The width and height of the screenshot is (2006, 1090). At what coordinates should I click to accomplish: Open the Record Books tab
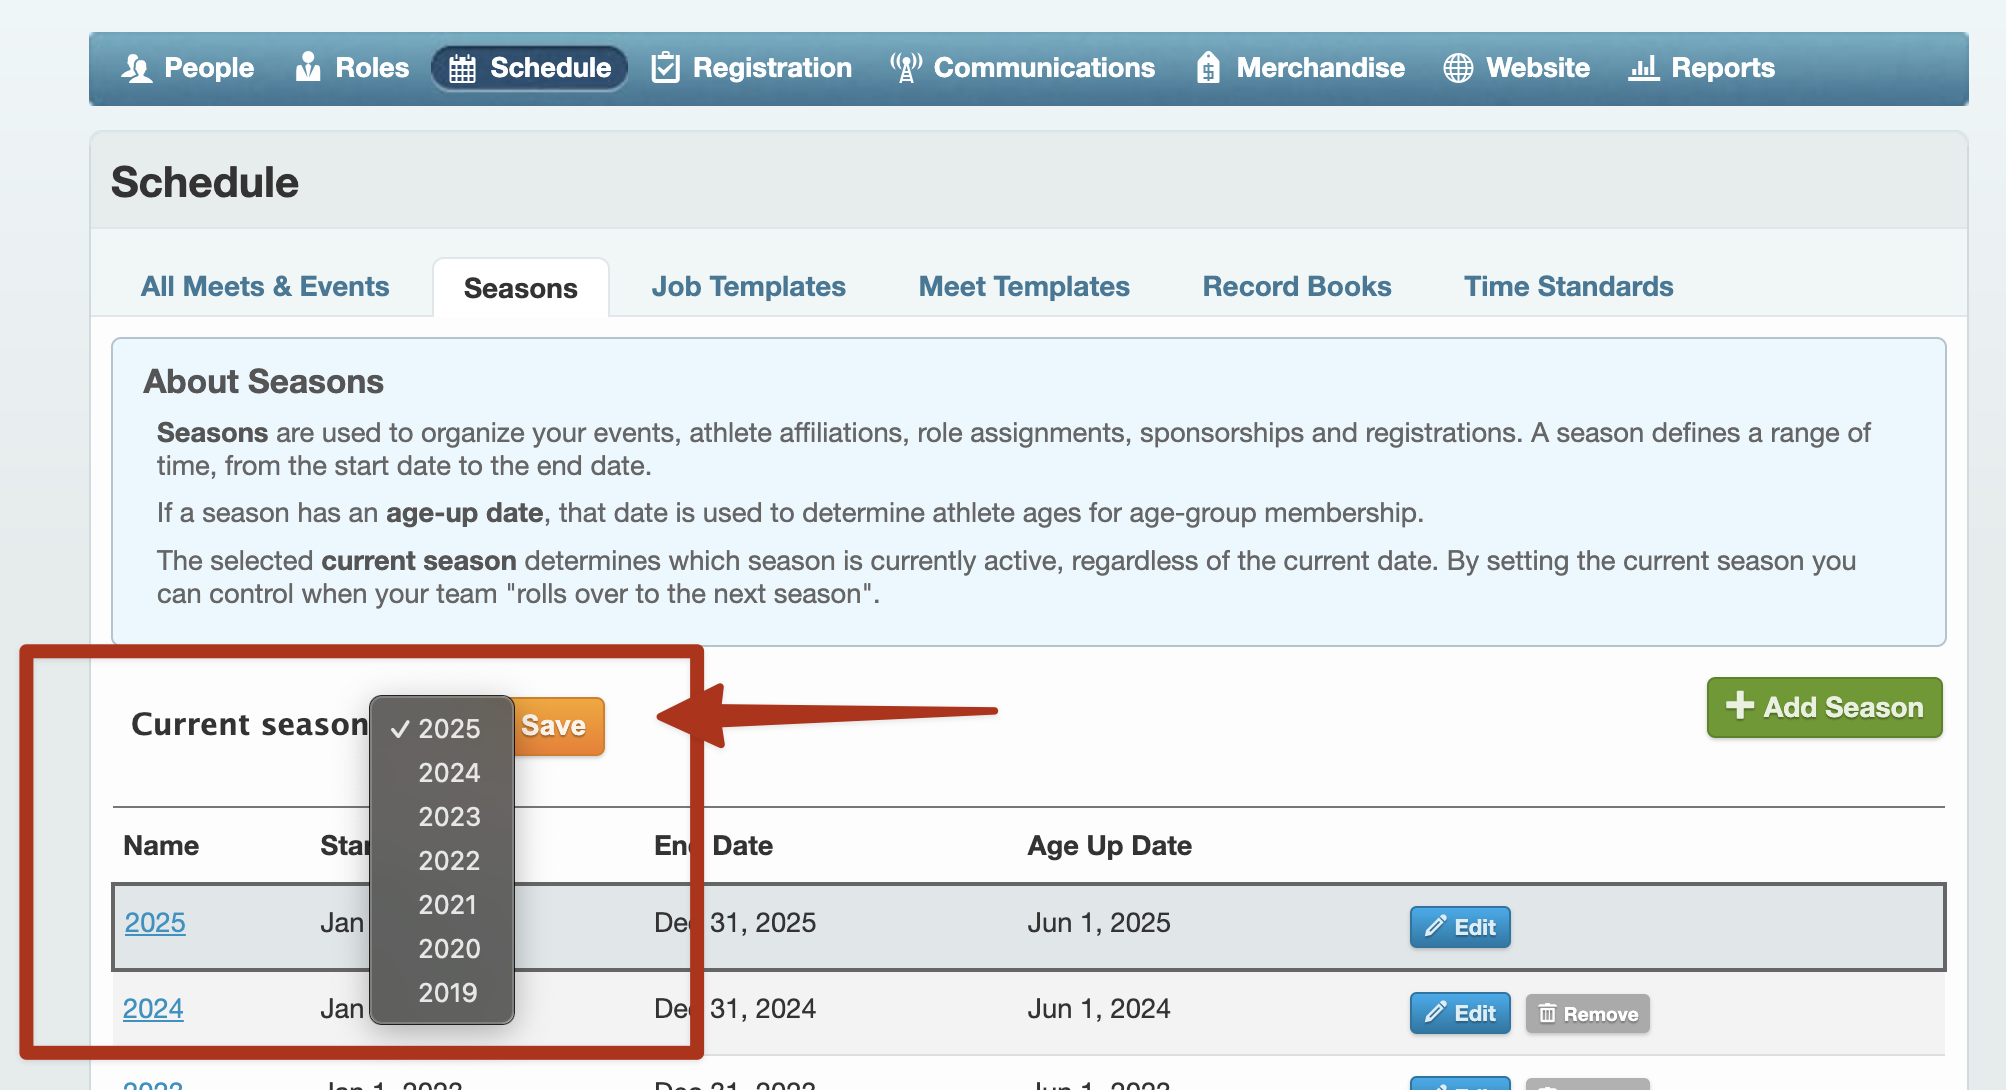[x=1296, y=287]
